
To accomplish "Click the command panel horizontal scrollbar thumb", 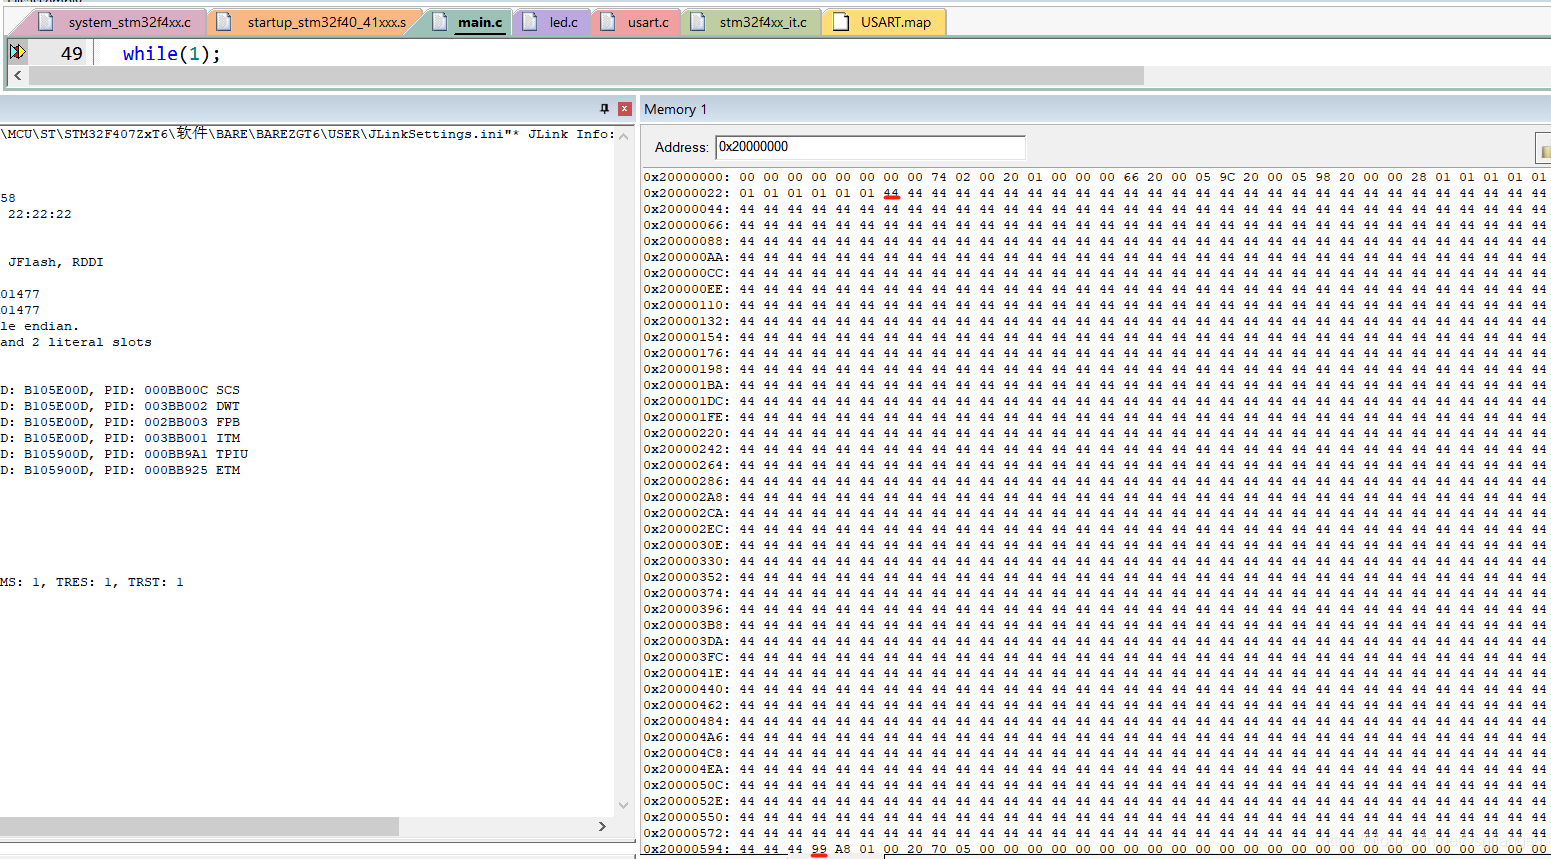I will coord(199,826).
